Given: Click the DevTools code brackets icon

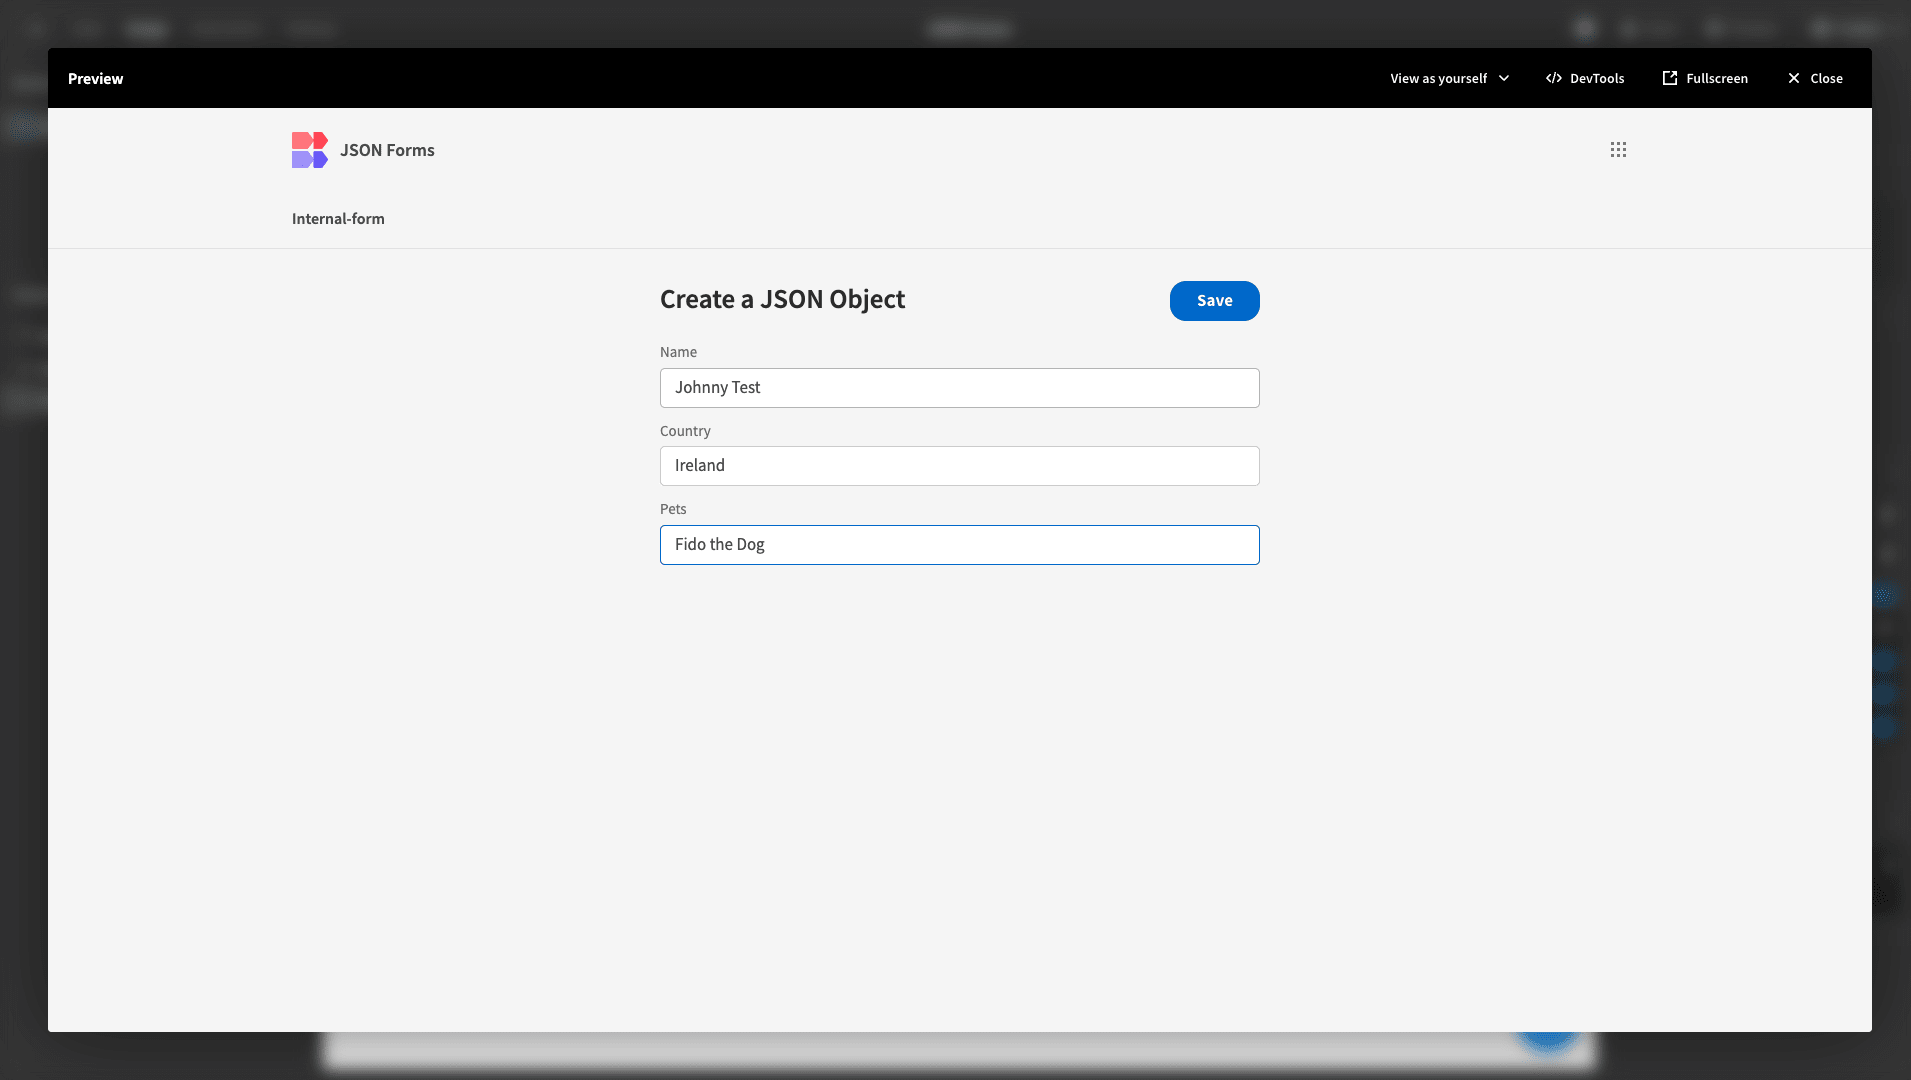Looking at the screenshot, I should (x=1554, y=79).
